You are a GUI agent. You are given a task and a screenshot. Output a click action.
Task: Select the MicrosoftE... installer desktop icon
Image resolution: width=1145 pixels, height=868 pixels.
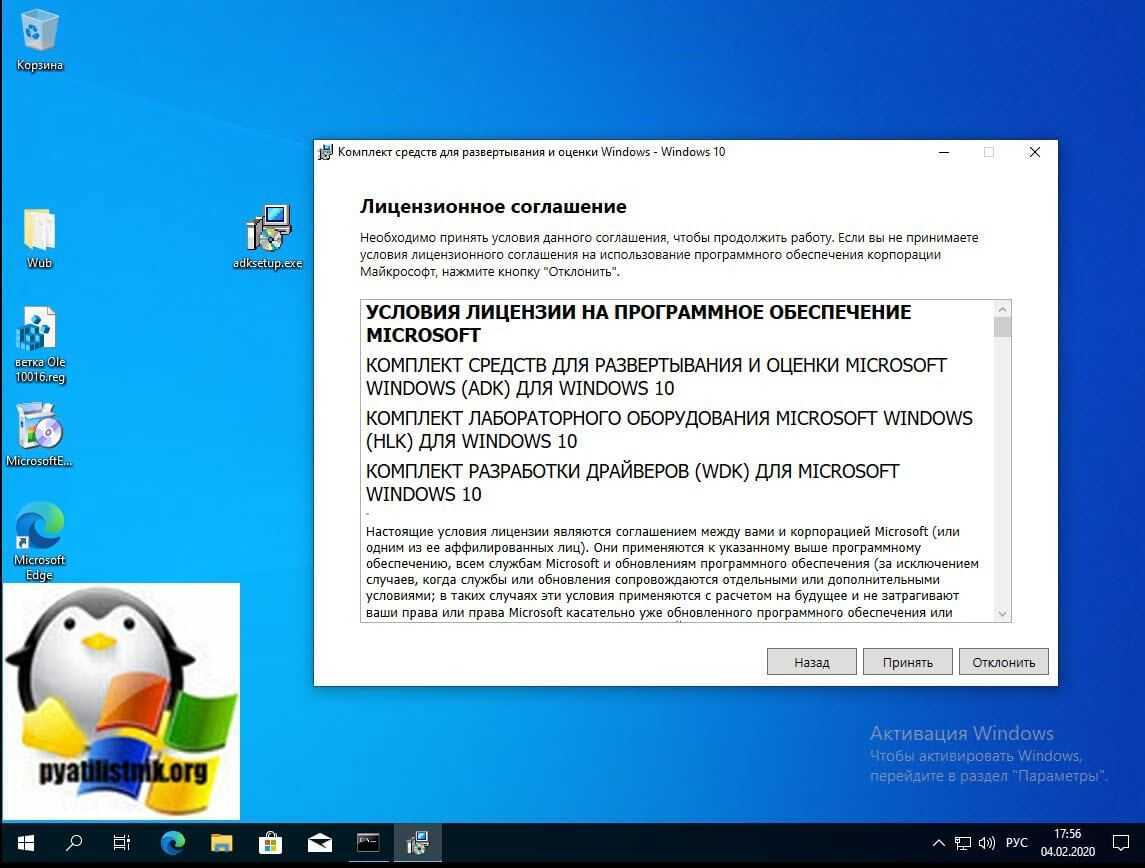(x=39, y=434)
